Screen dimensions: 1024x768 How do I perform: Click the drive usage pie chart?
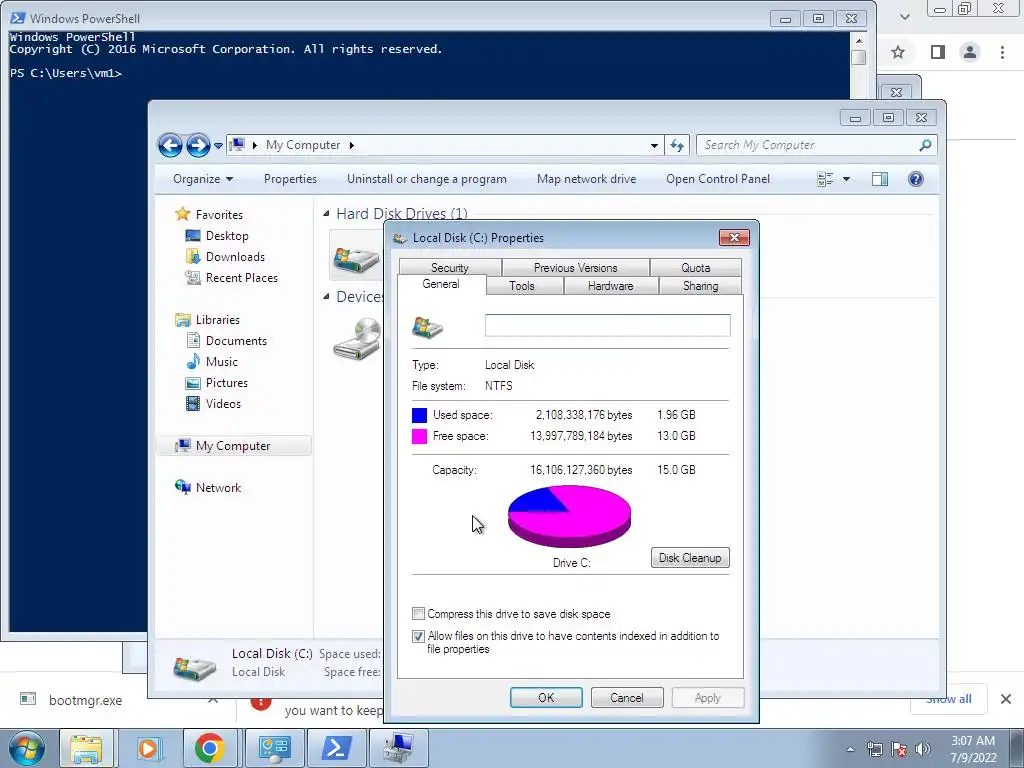tap(569, 516)
